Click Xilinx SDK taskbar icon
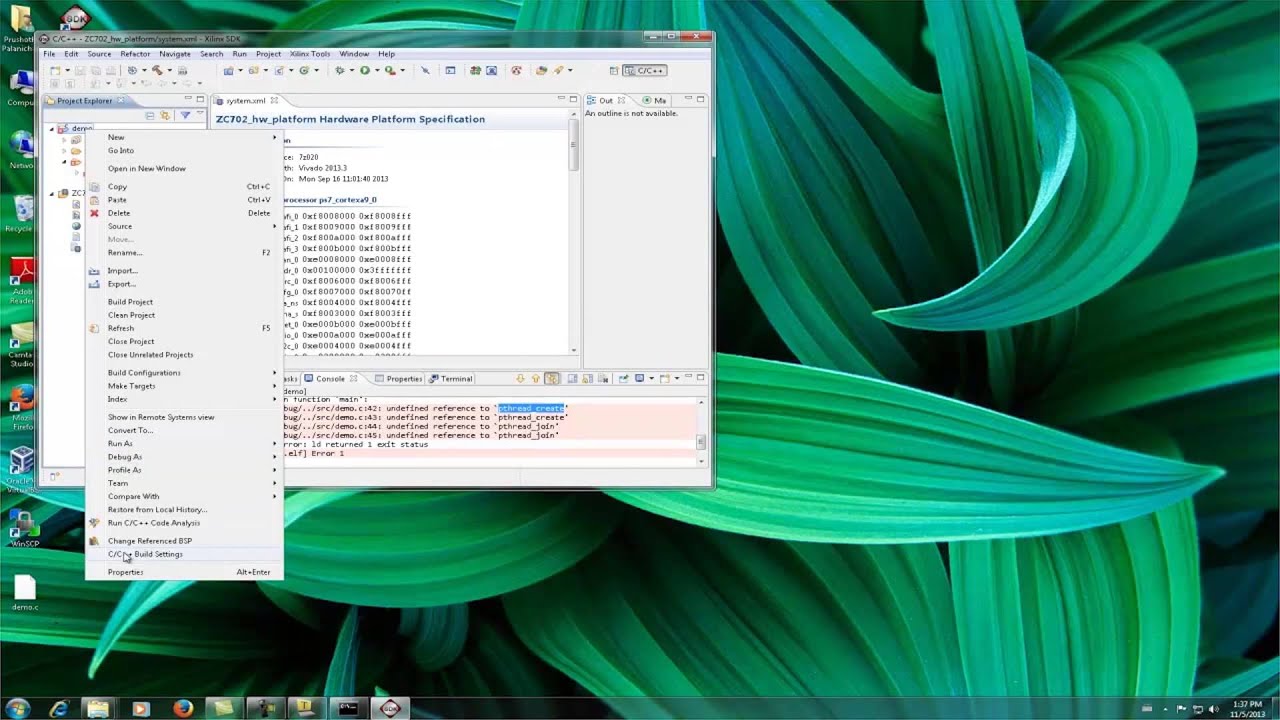Screen dimensions: 1280x720 pyautogui.click(x=389, y=708)
